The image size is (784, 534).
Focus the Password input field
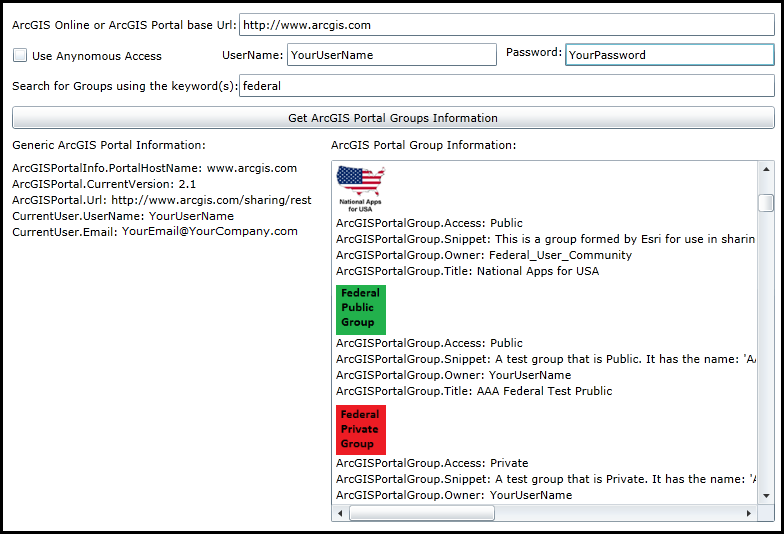pyautogui.click(x=670, y=55)
